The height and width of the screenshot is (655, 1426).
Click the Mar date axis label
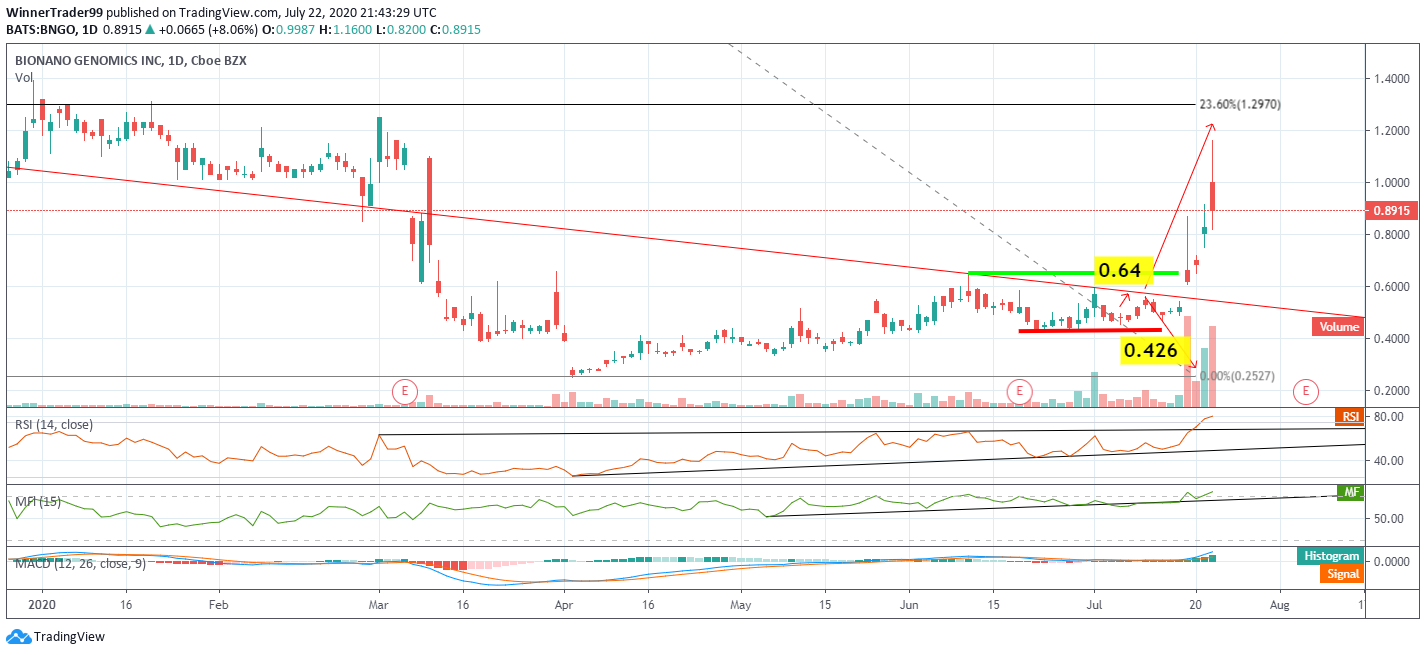pos(378,605)
